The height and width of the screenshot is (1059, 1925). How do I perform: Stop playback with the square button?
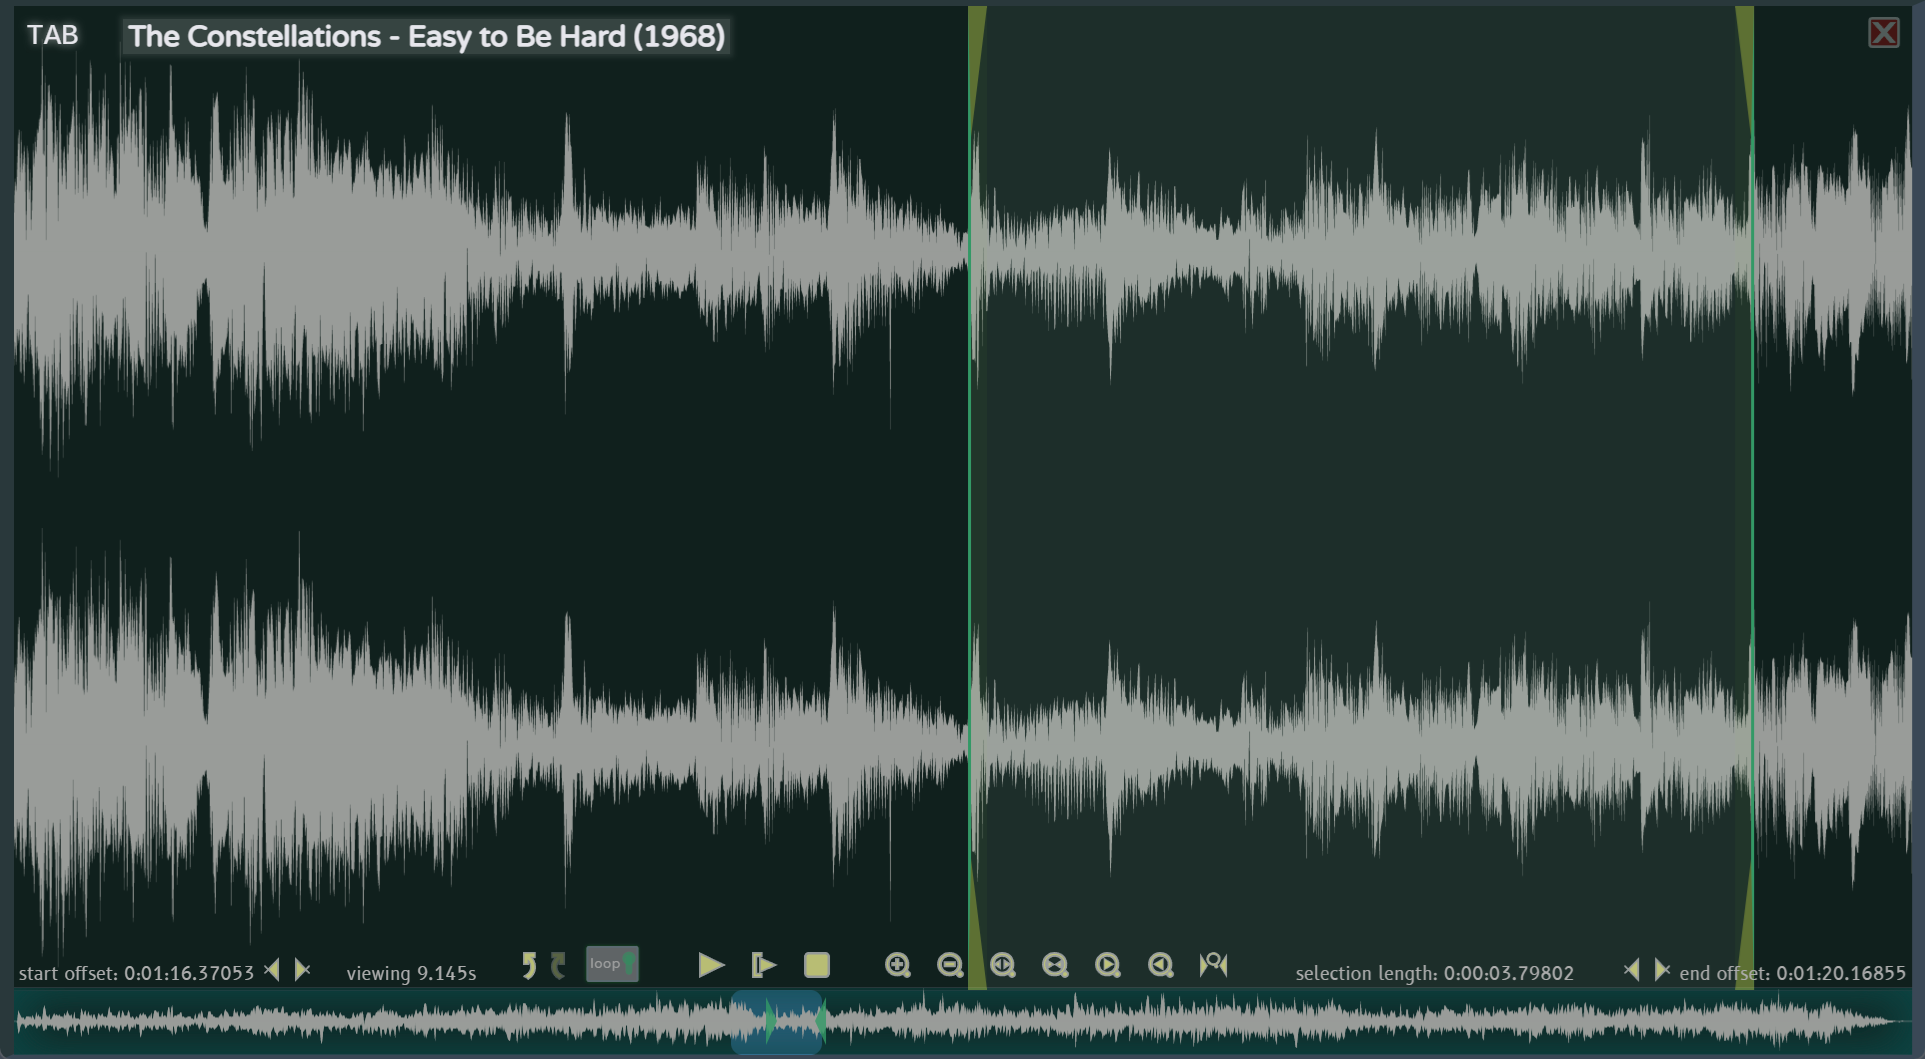coord(816,965)
